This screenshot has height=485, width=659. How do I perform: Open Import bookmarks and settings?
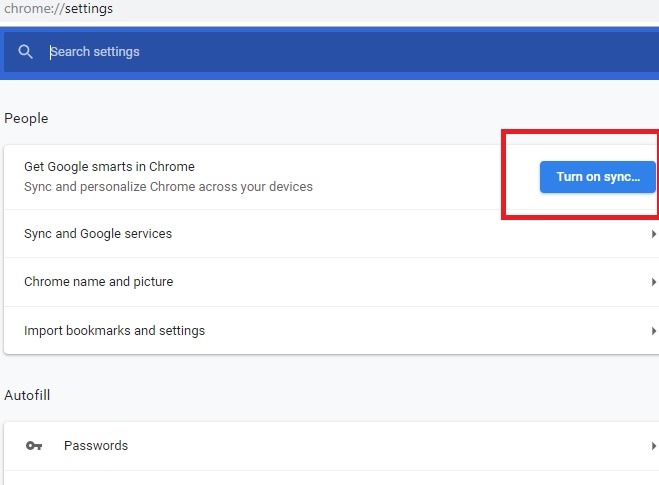(x=331, y=331)
